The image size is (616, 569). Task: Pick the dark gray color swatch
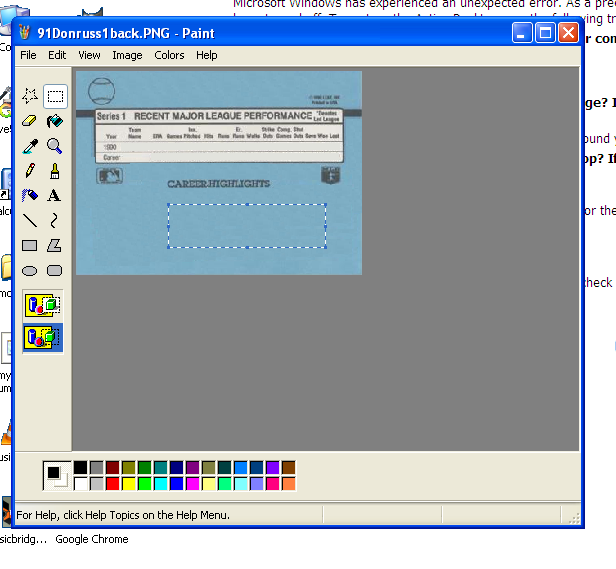click(x=97, y=468)
